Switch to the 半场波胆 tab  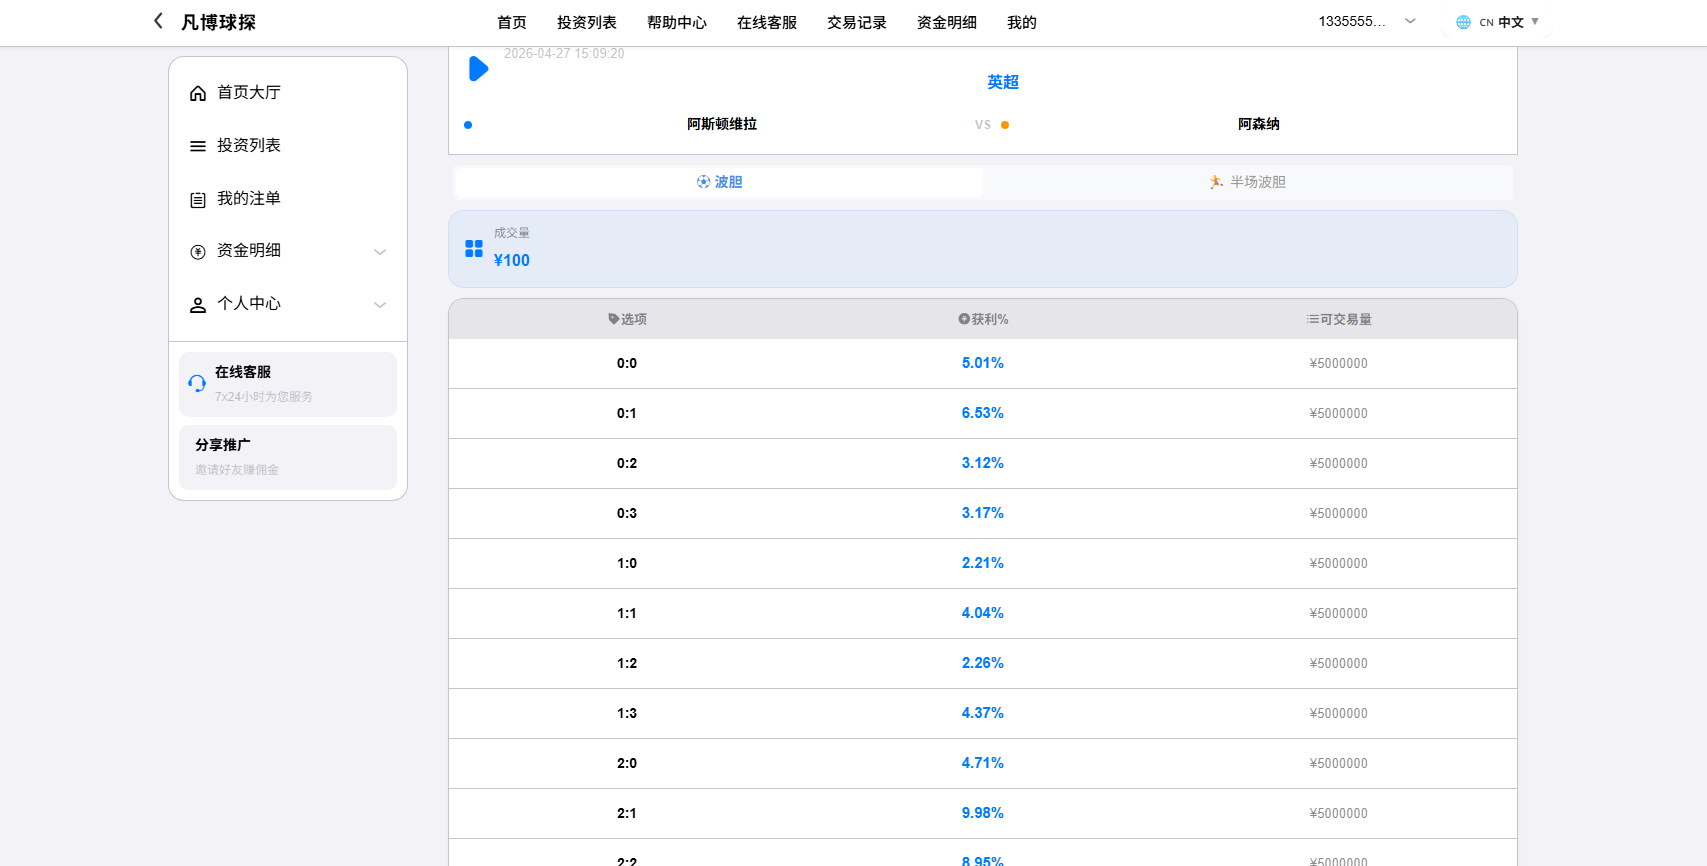click(x=1247, y=182)
